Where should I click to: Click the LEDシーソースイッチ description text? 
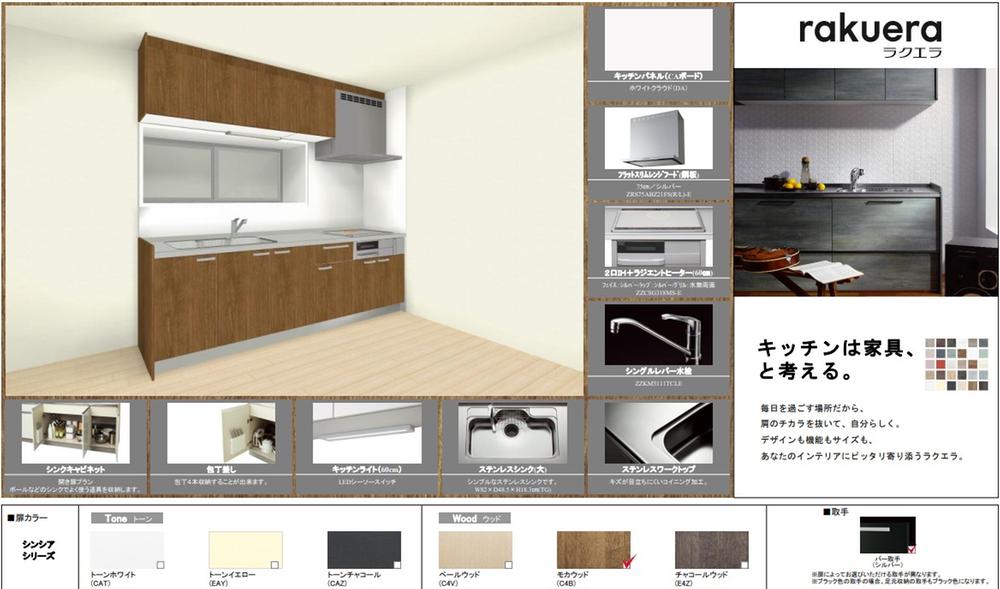367,482
